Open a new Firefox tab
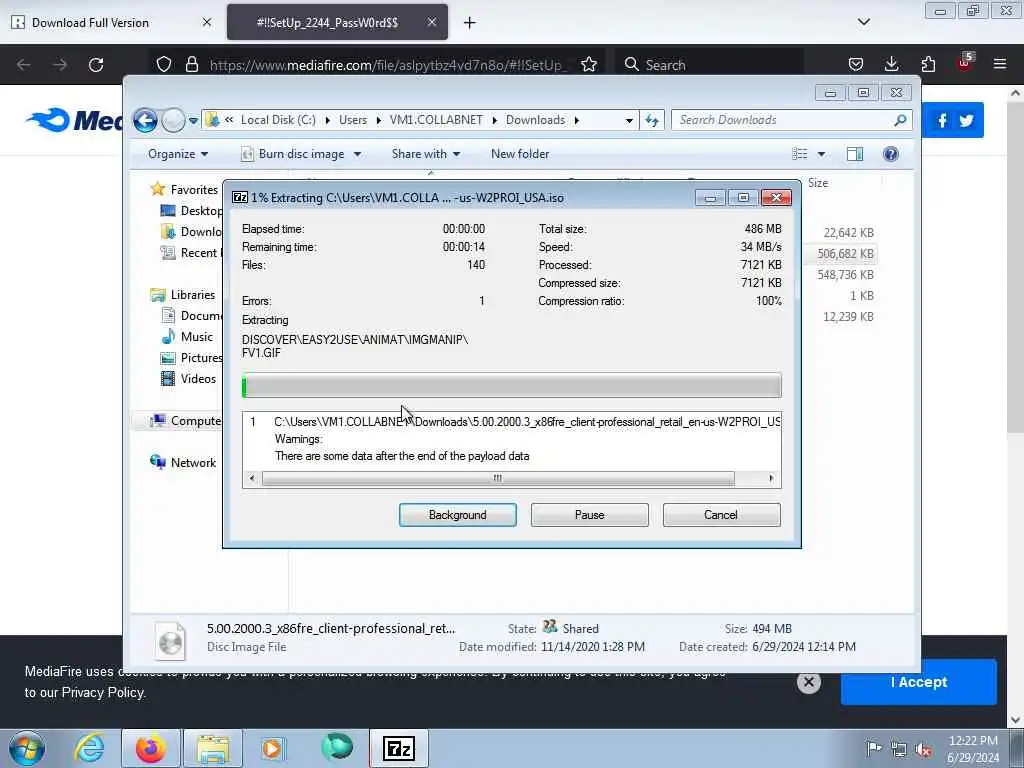 coord(469,23)
